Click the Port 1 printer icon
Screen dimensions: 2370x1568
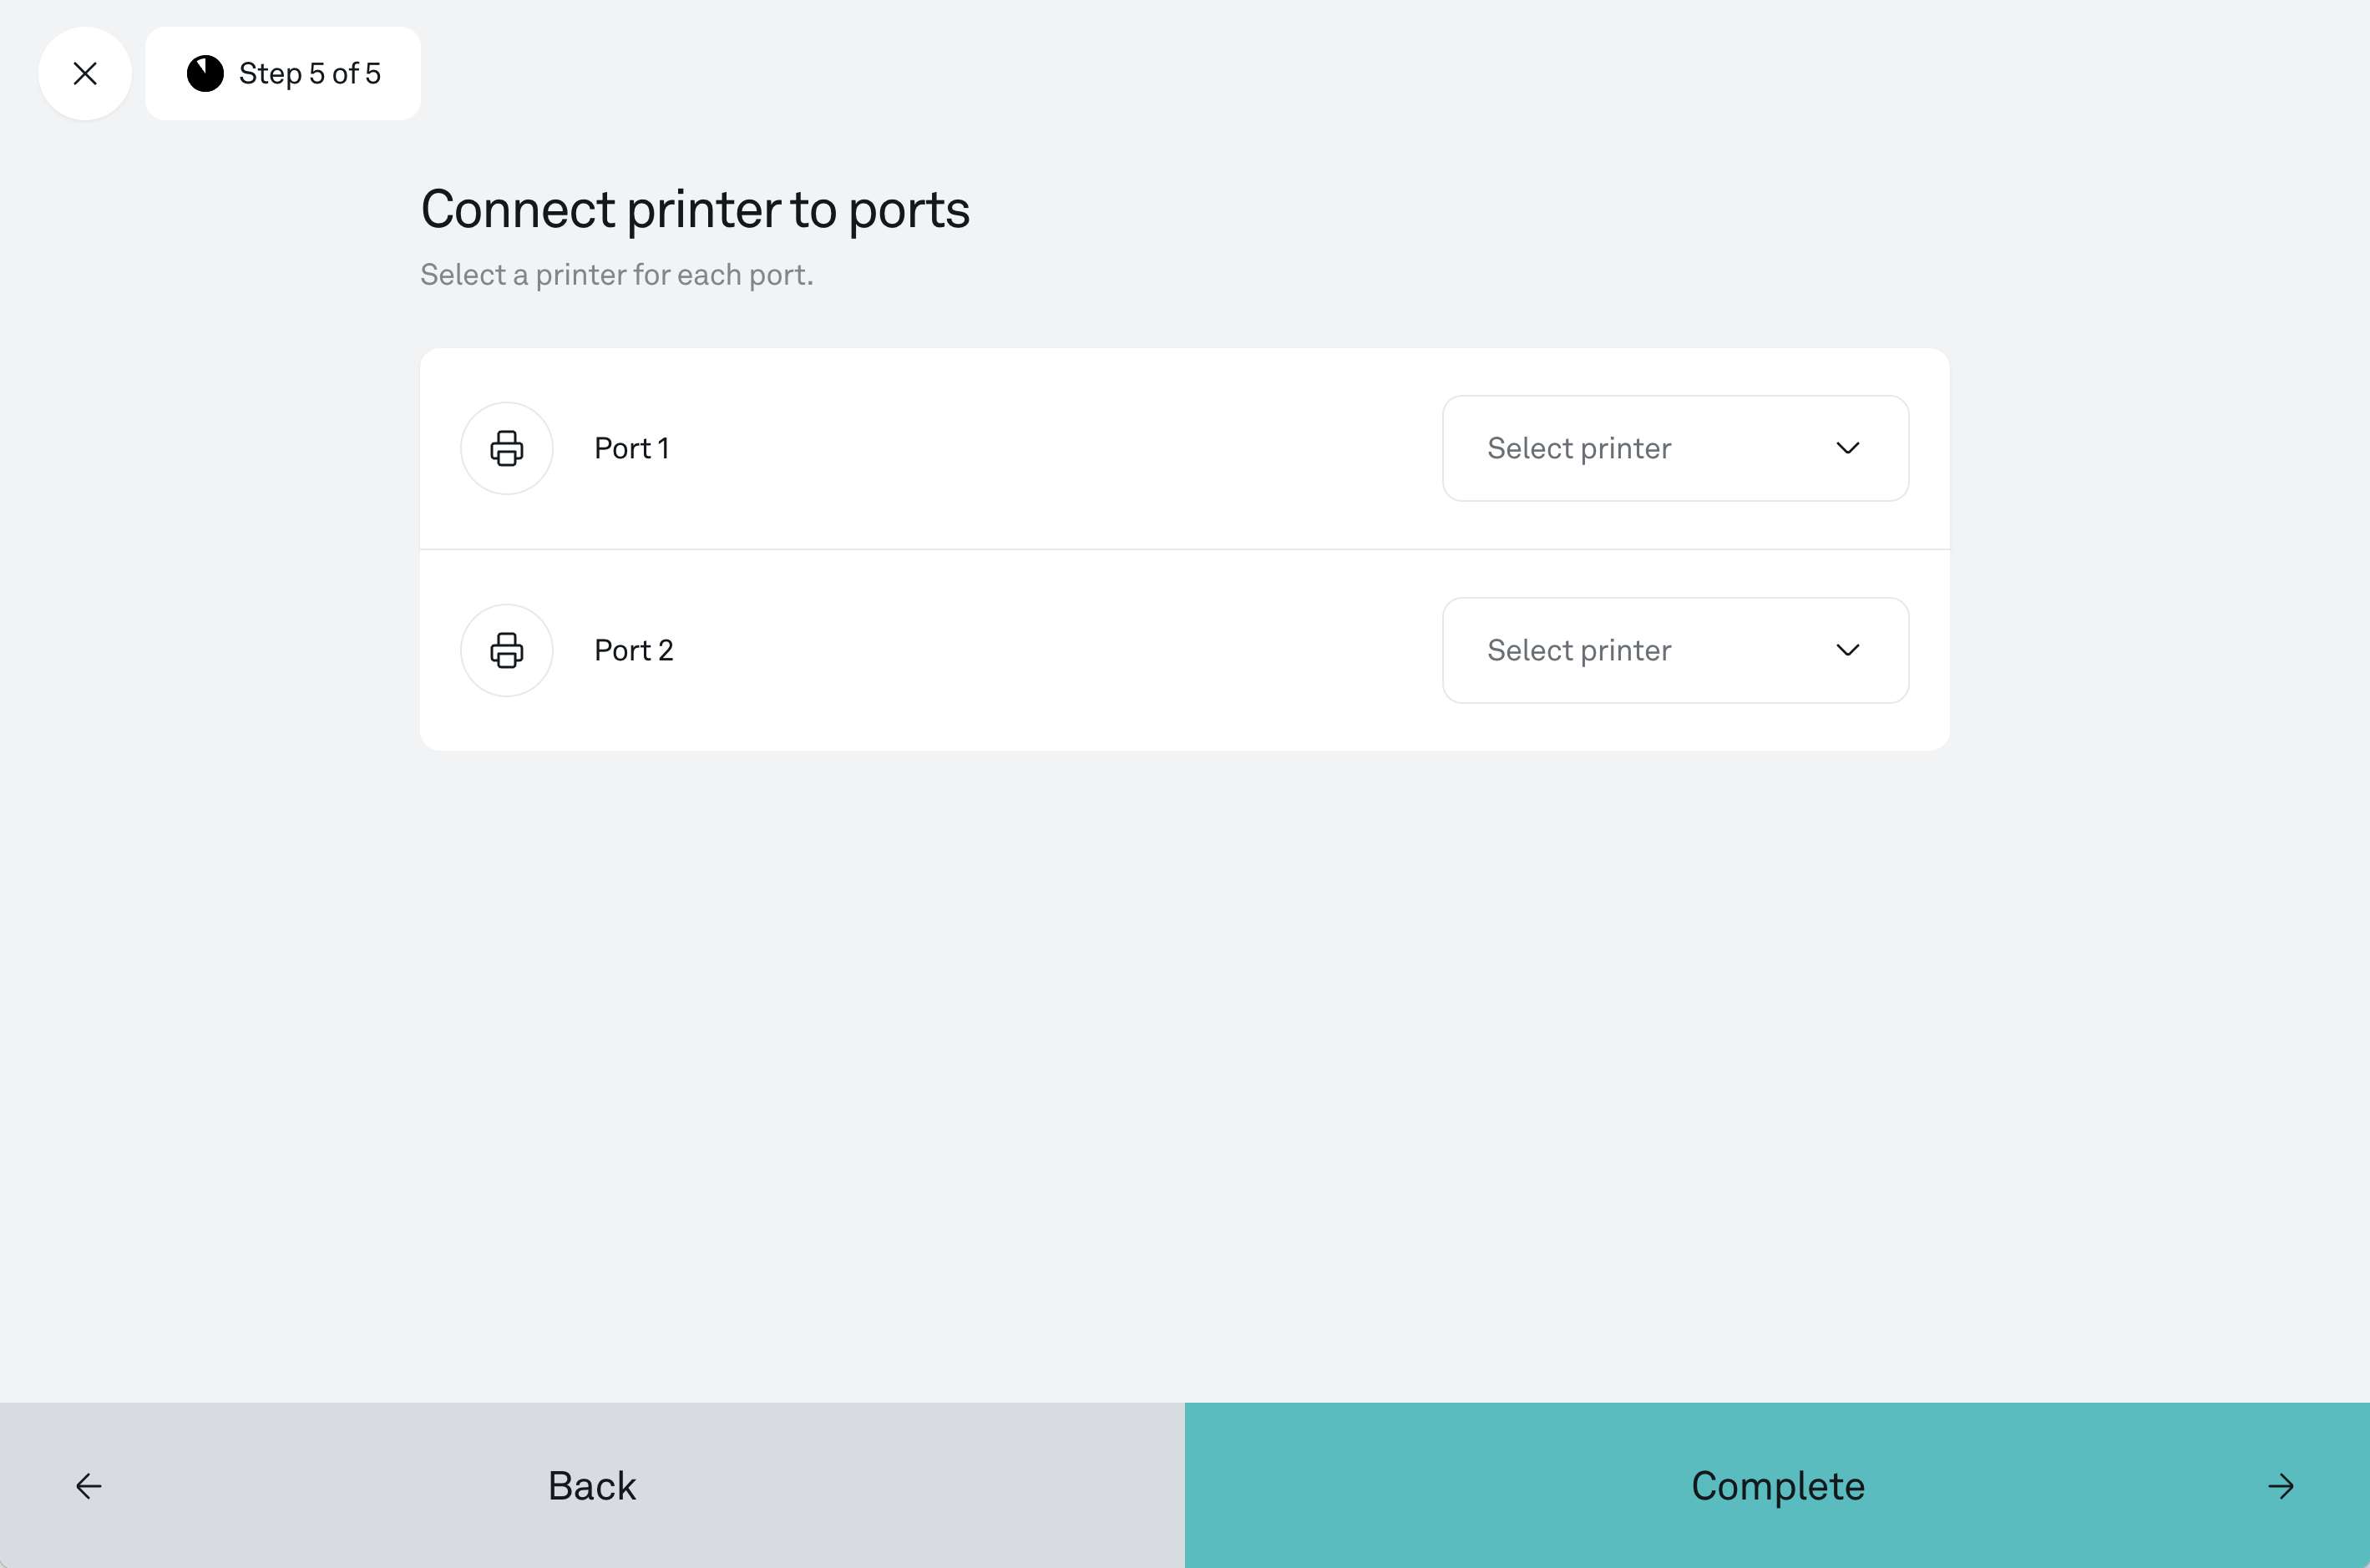(x=507, y=448)
